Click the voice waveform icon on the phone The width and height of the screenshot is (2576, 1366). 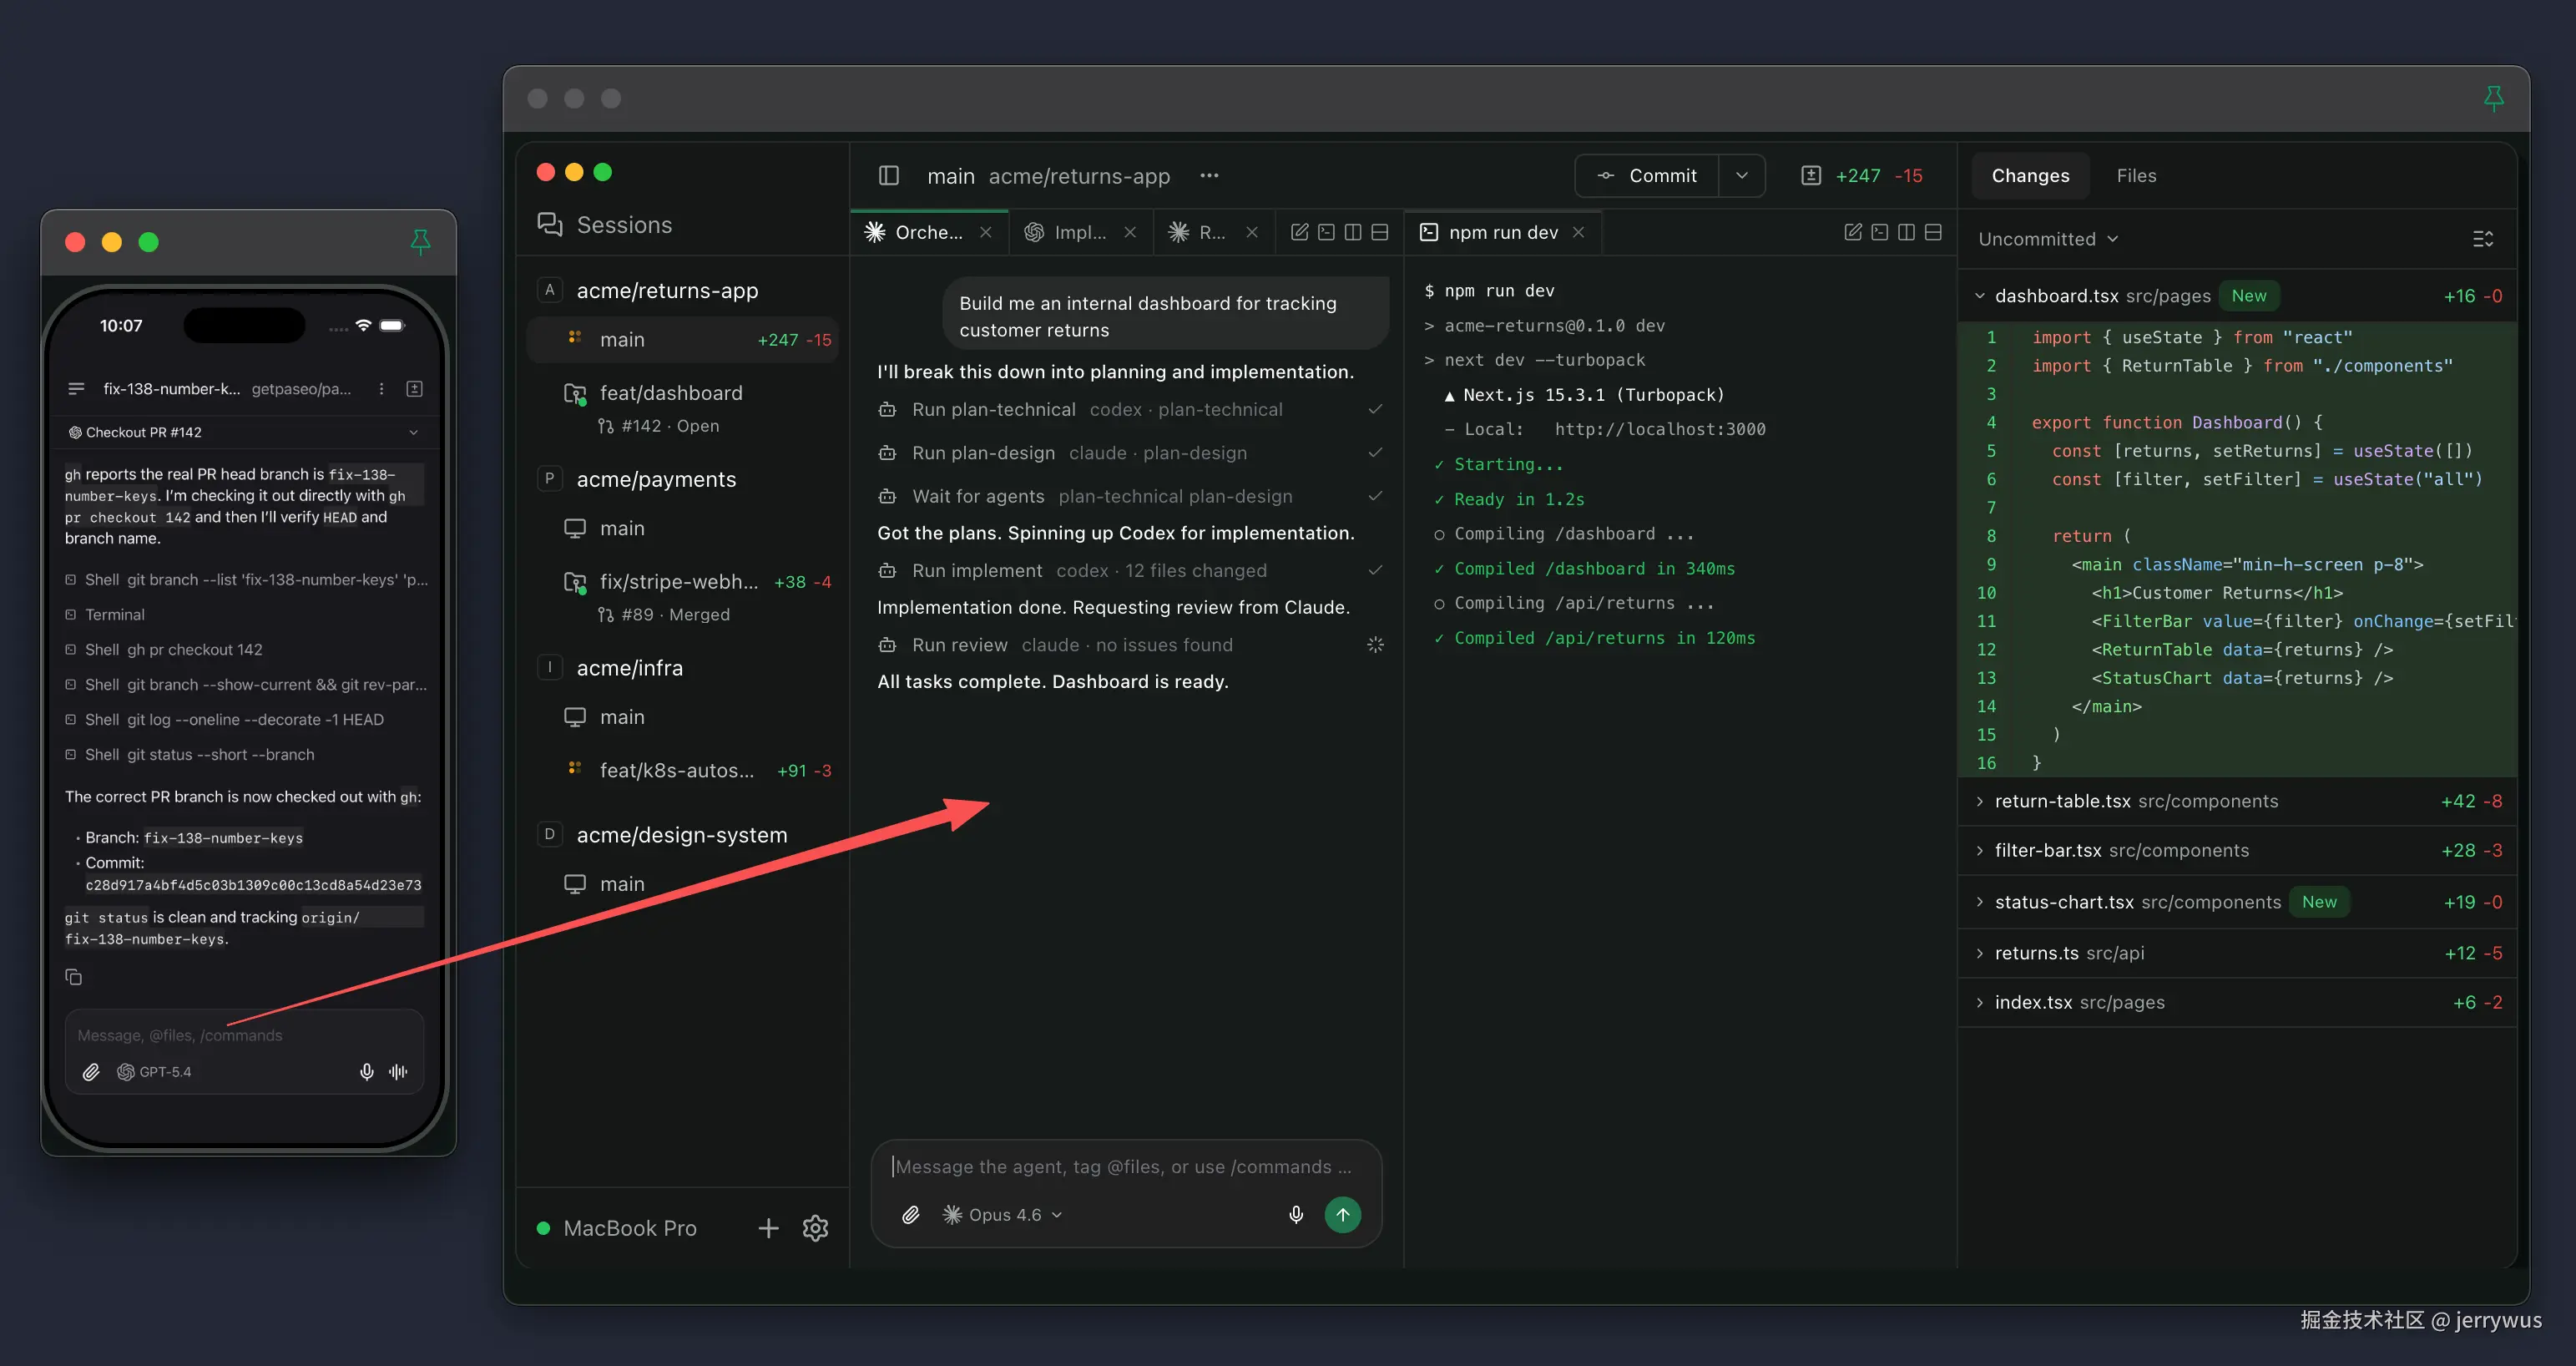[398, 1072]
